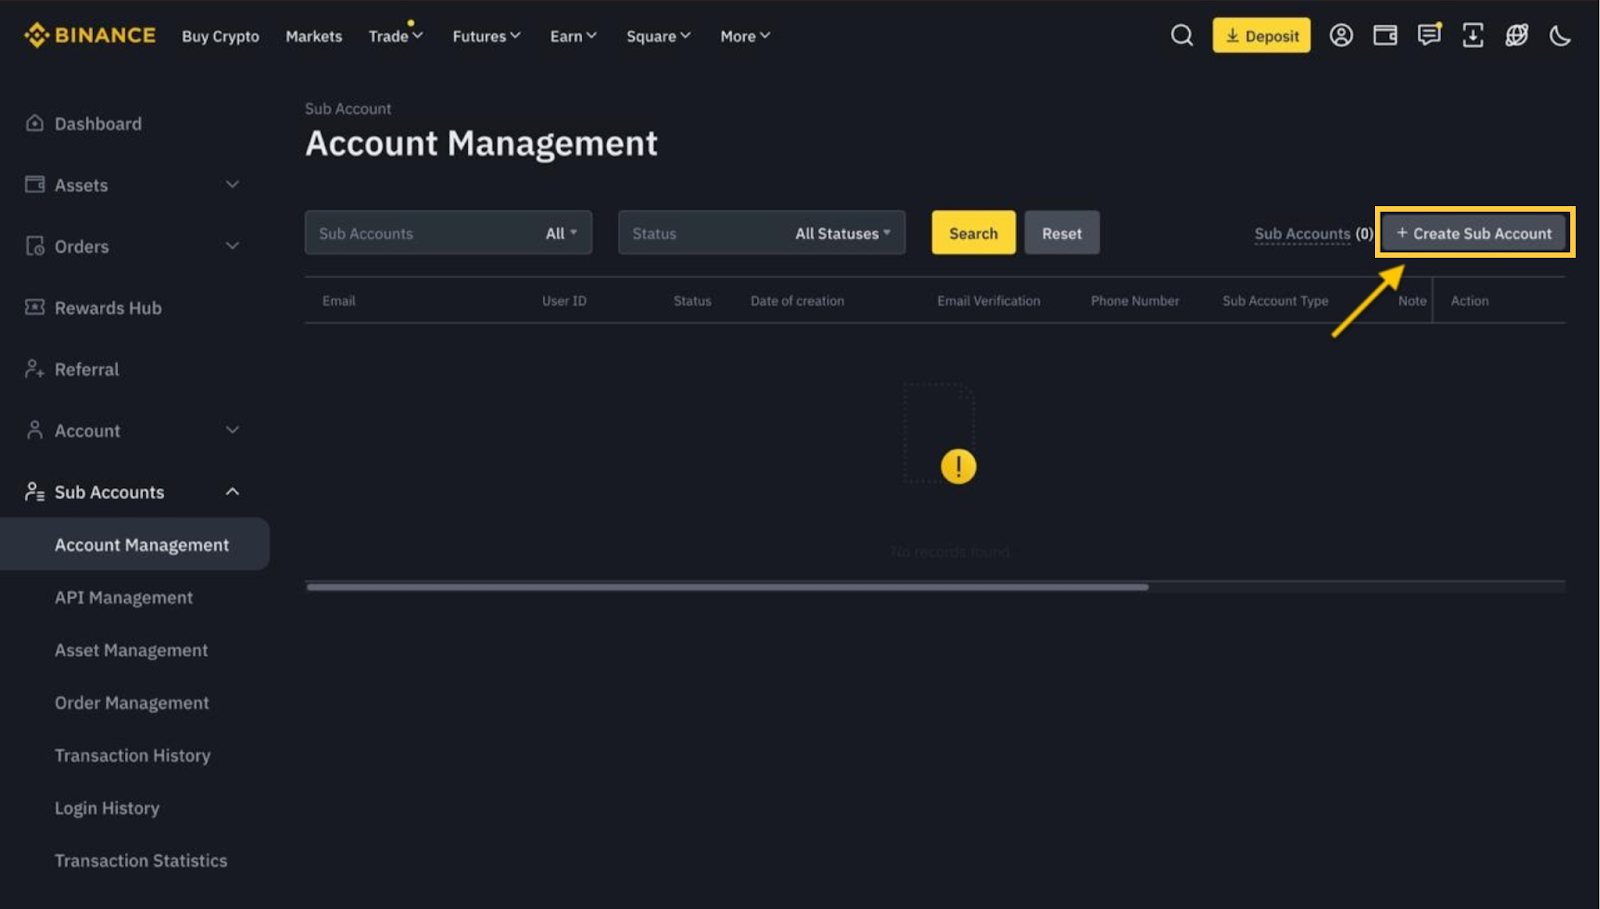Image resolution: width=1600 pixels, height=909 pixels.
Task: Click the Sub Account breadcrumb text
Action: pyautogui.click(x=348, y=108)
